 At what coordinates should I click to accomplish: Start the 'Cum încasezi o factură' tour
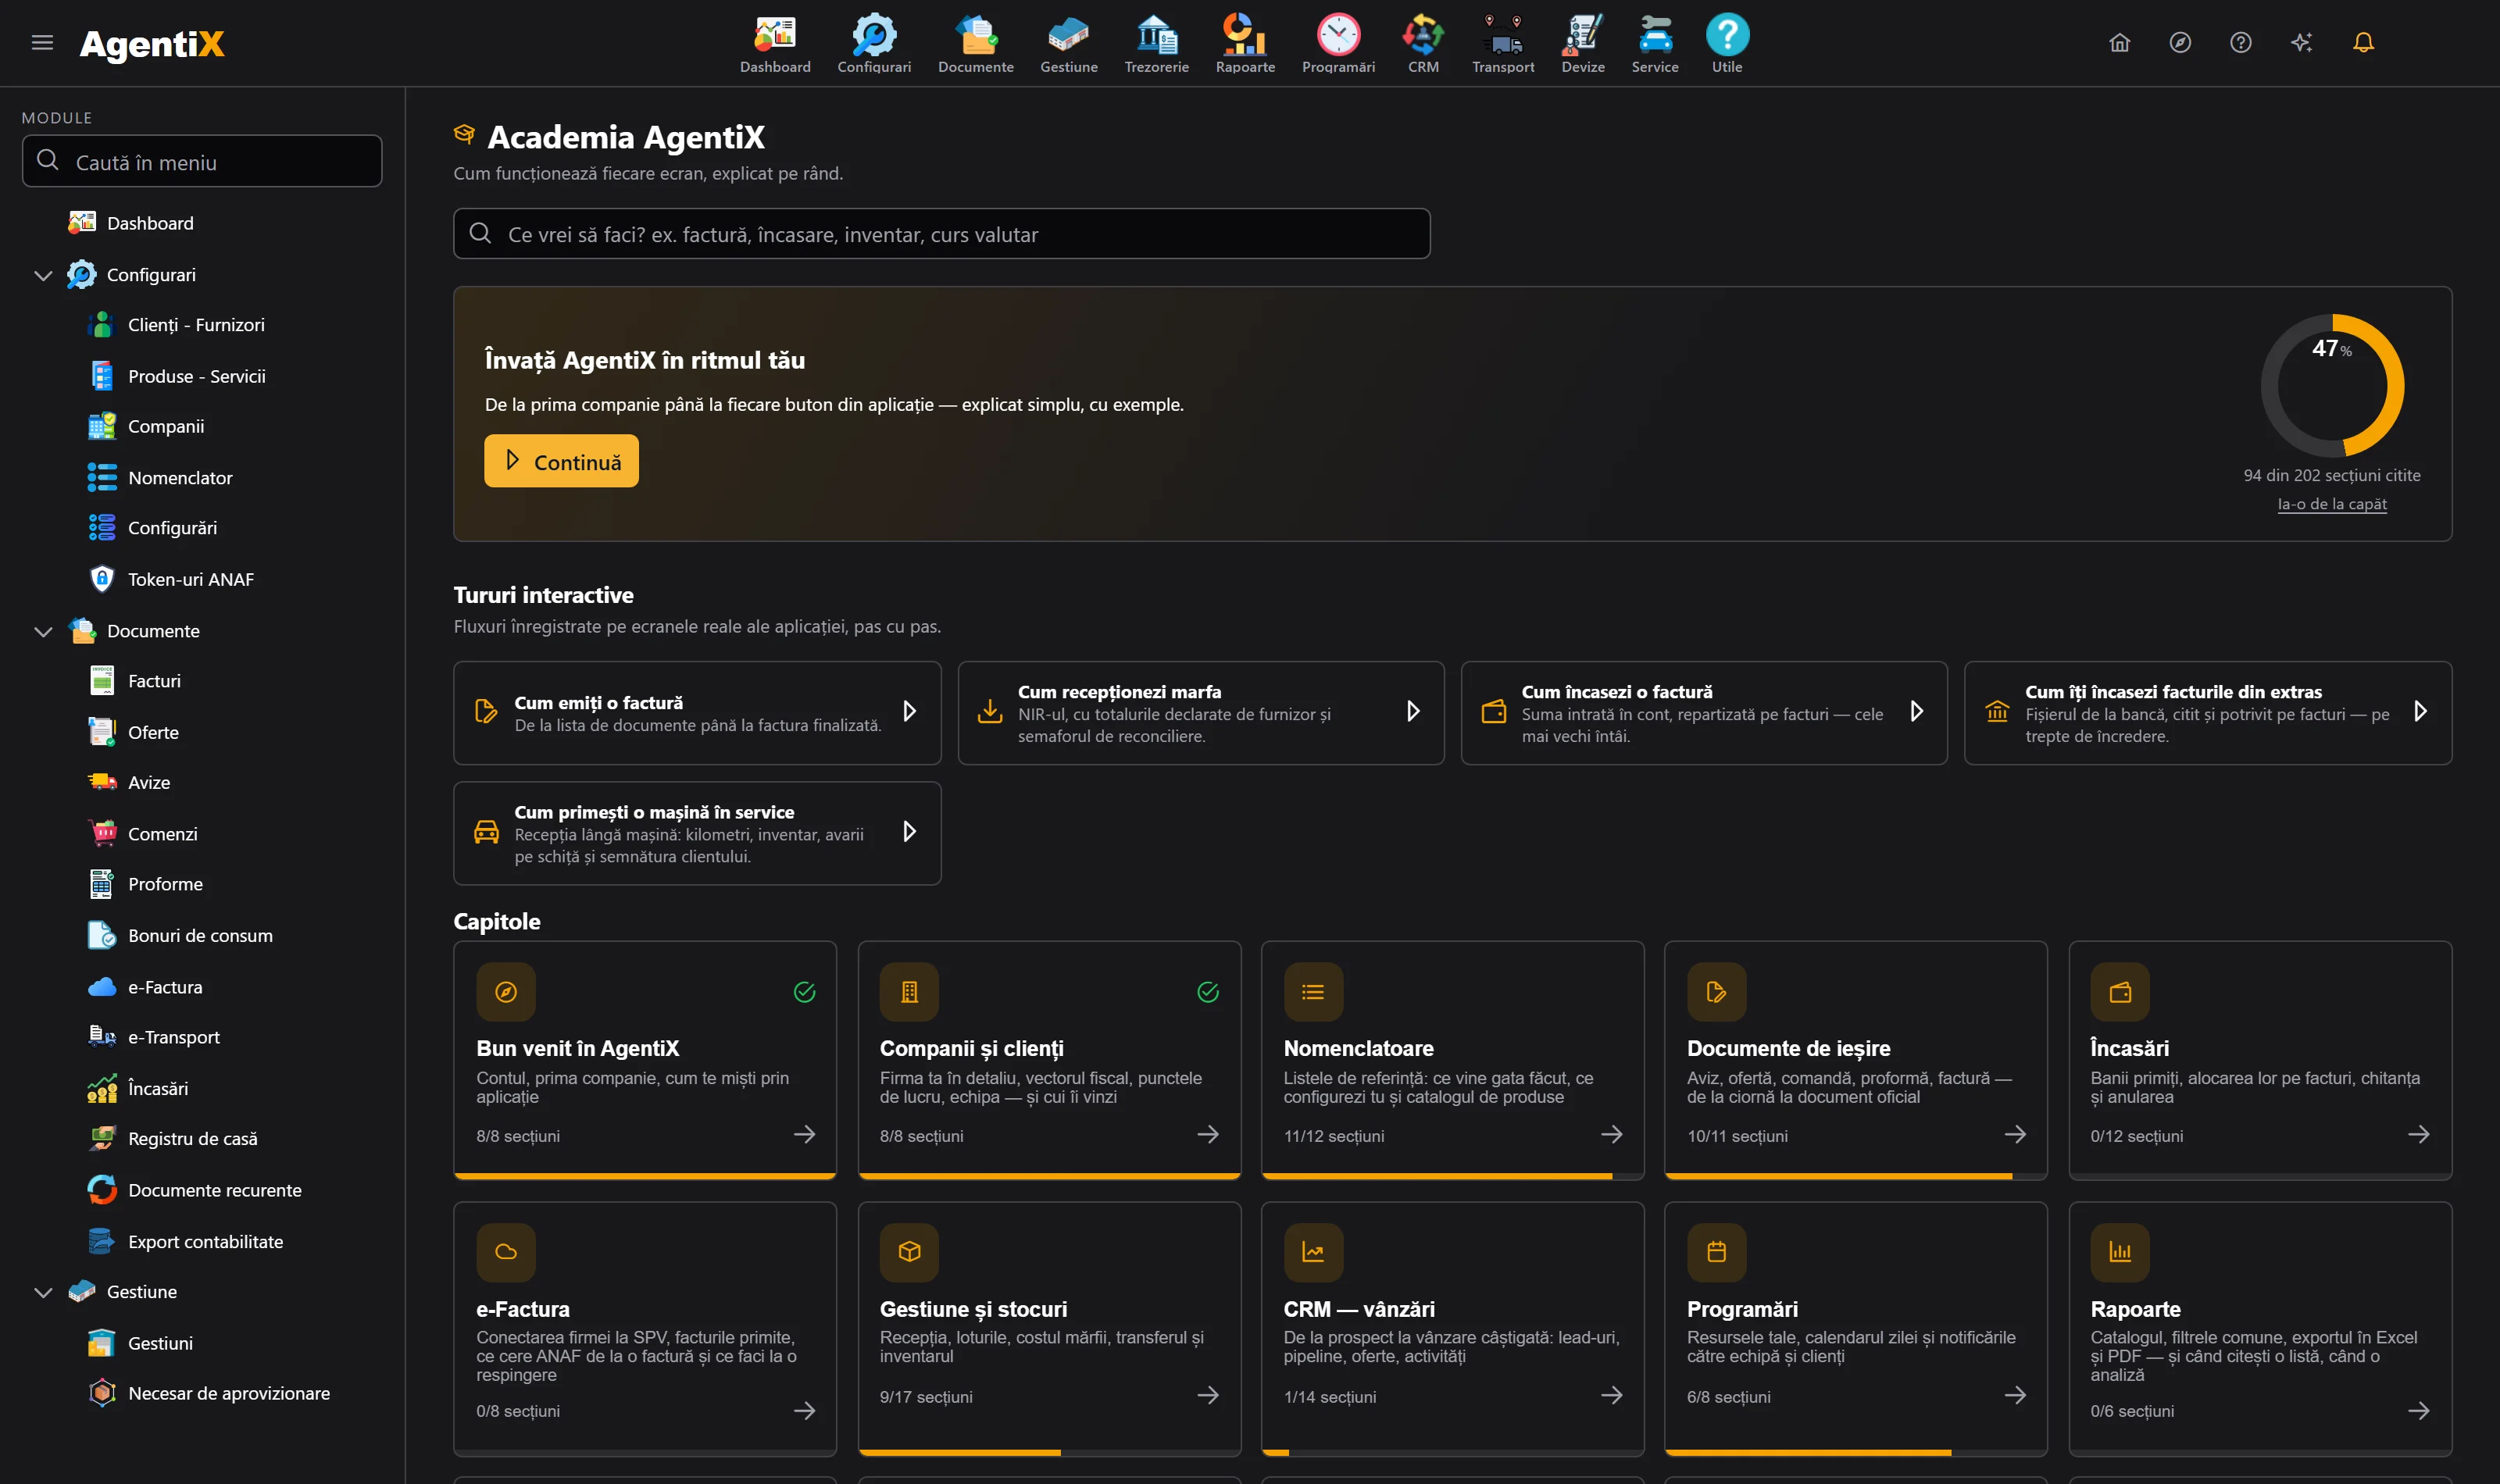click(x=1704, y=713)
